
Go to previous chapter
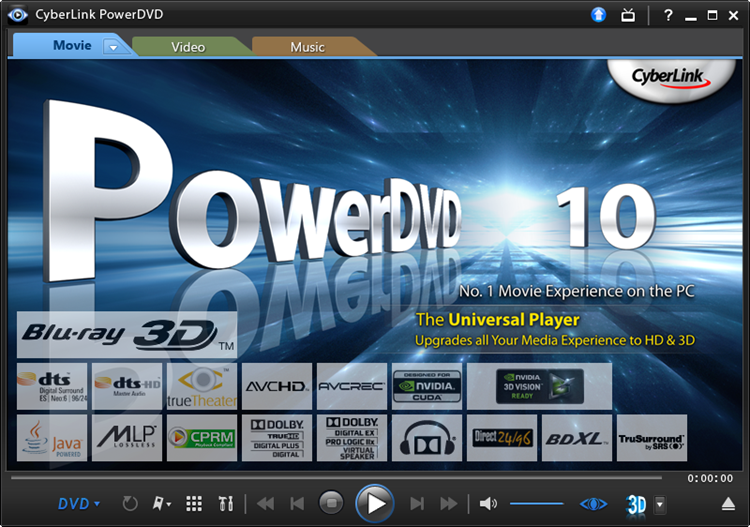tap(297, 504)
